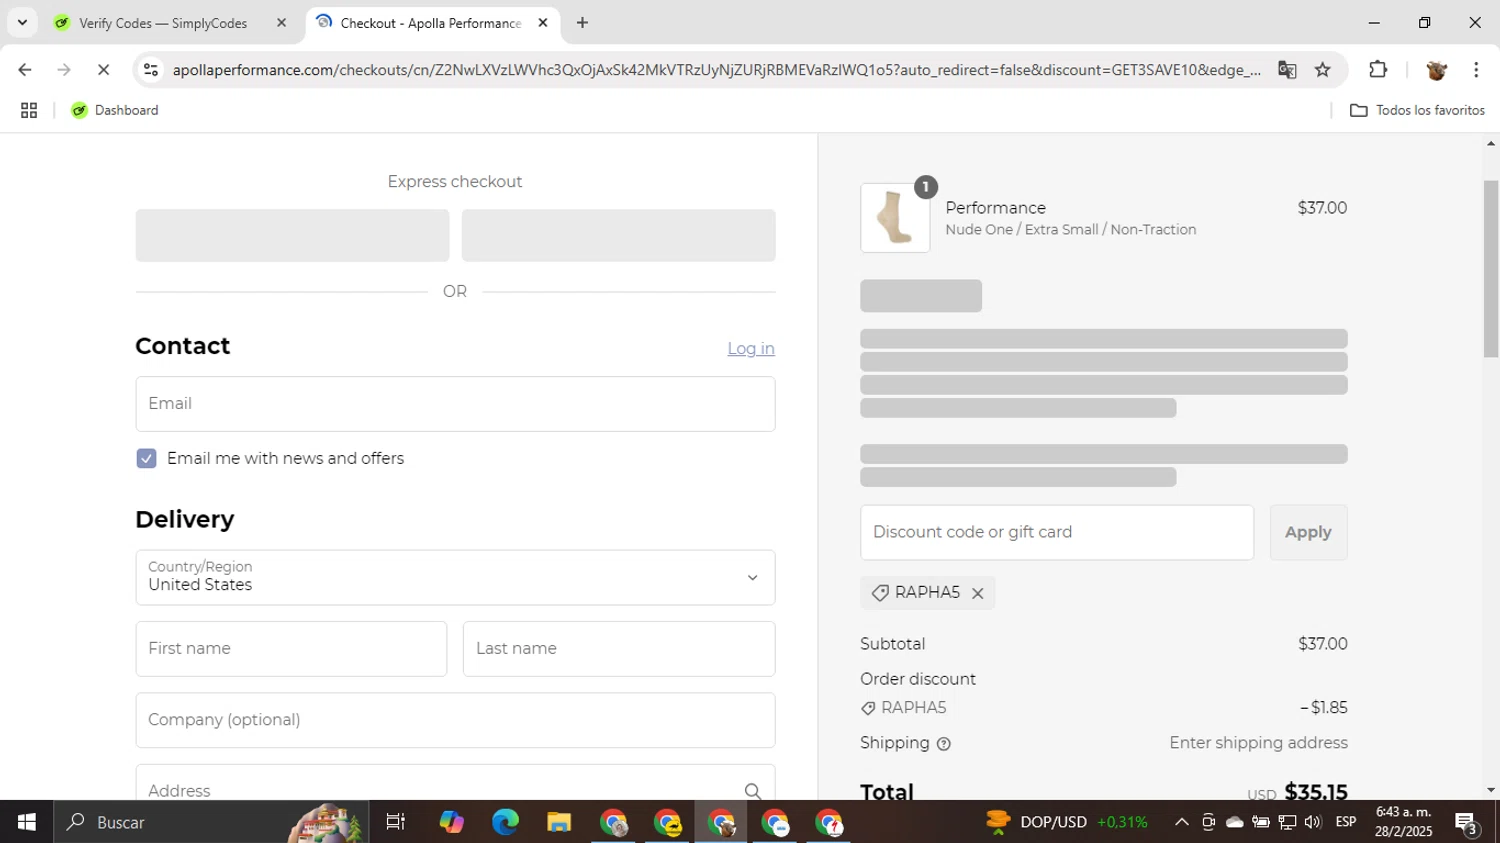Screen dimensions: 1500x843
Task: Click the ESP language indicator
Action: pyautogui.click(x=1346, y=822)
